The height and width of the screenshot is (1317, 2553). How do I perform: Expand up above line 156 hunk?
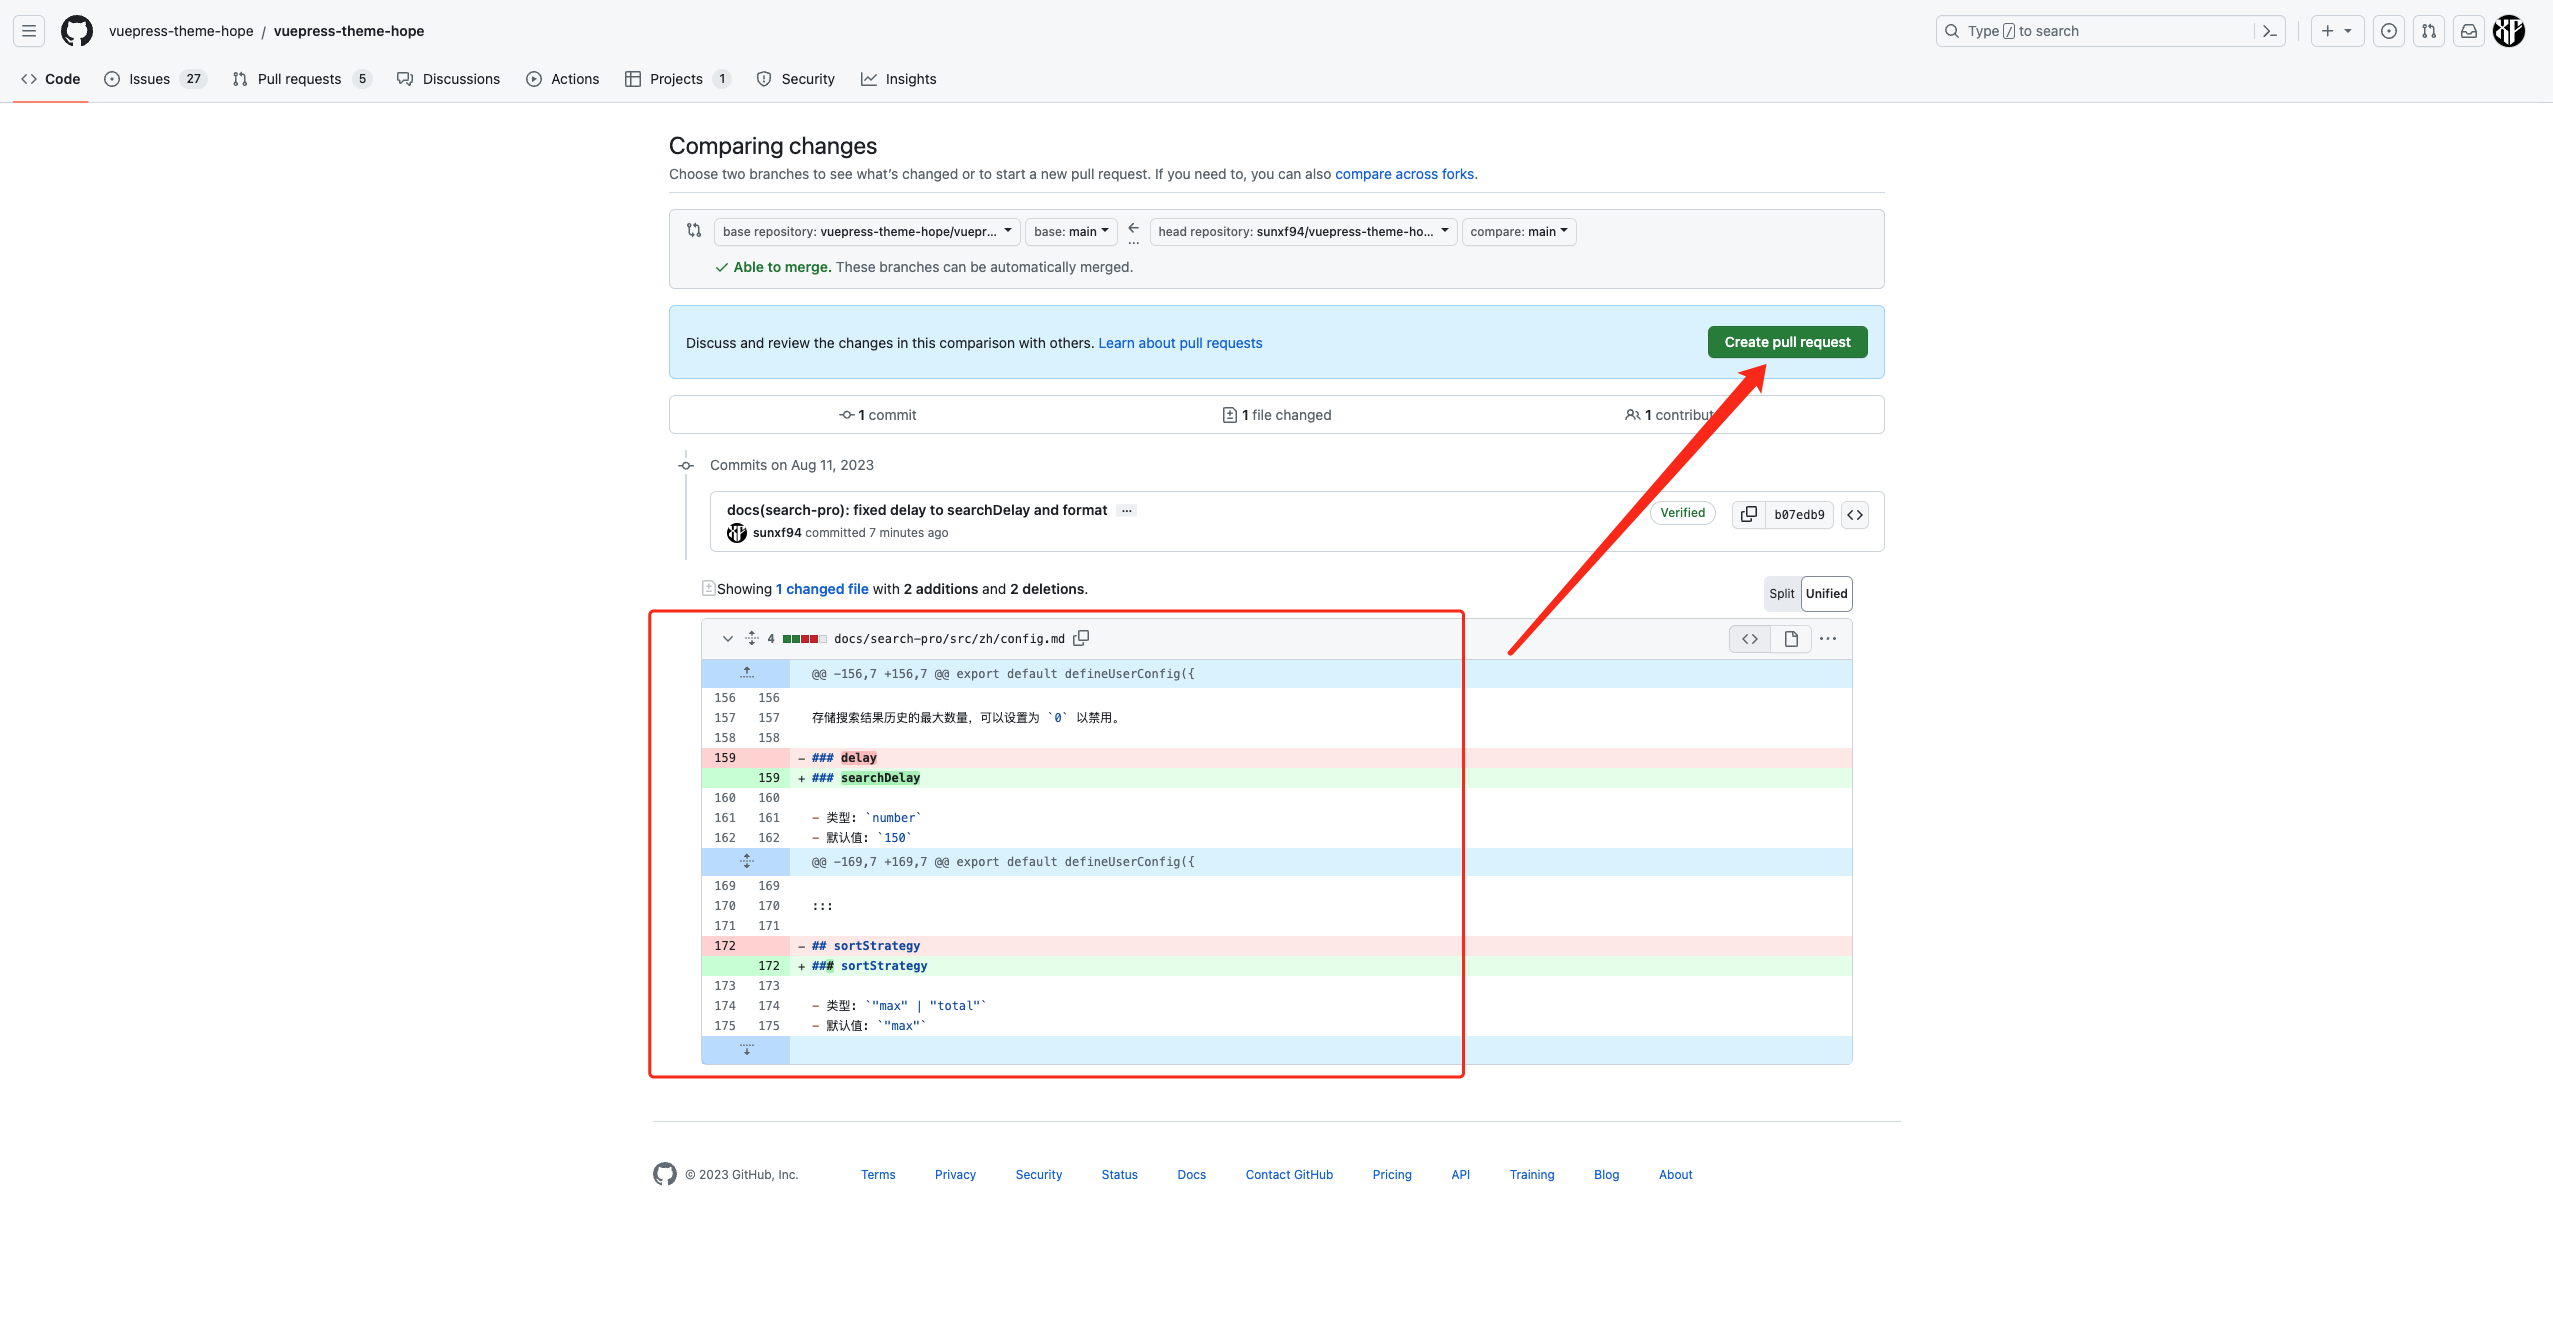pyautogui.click(x=746, y=674)
